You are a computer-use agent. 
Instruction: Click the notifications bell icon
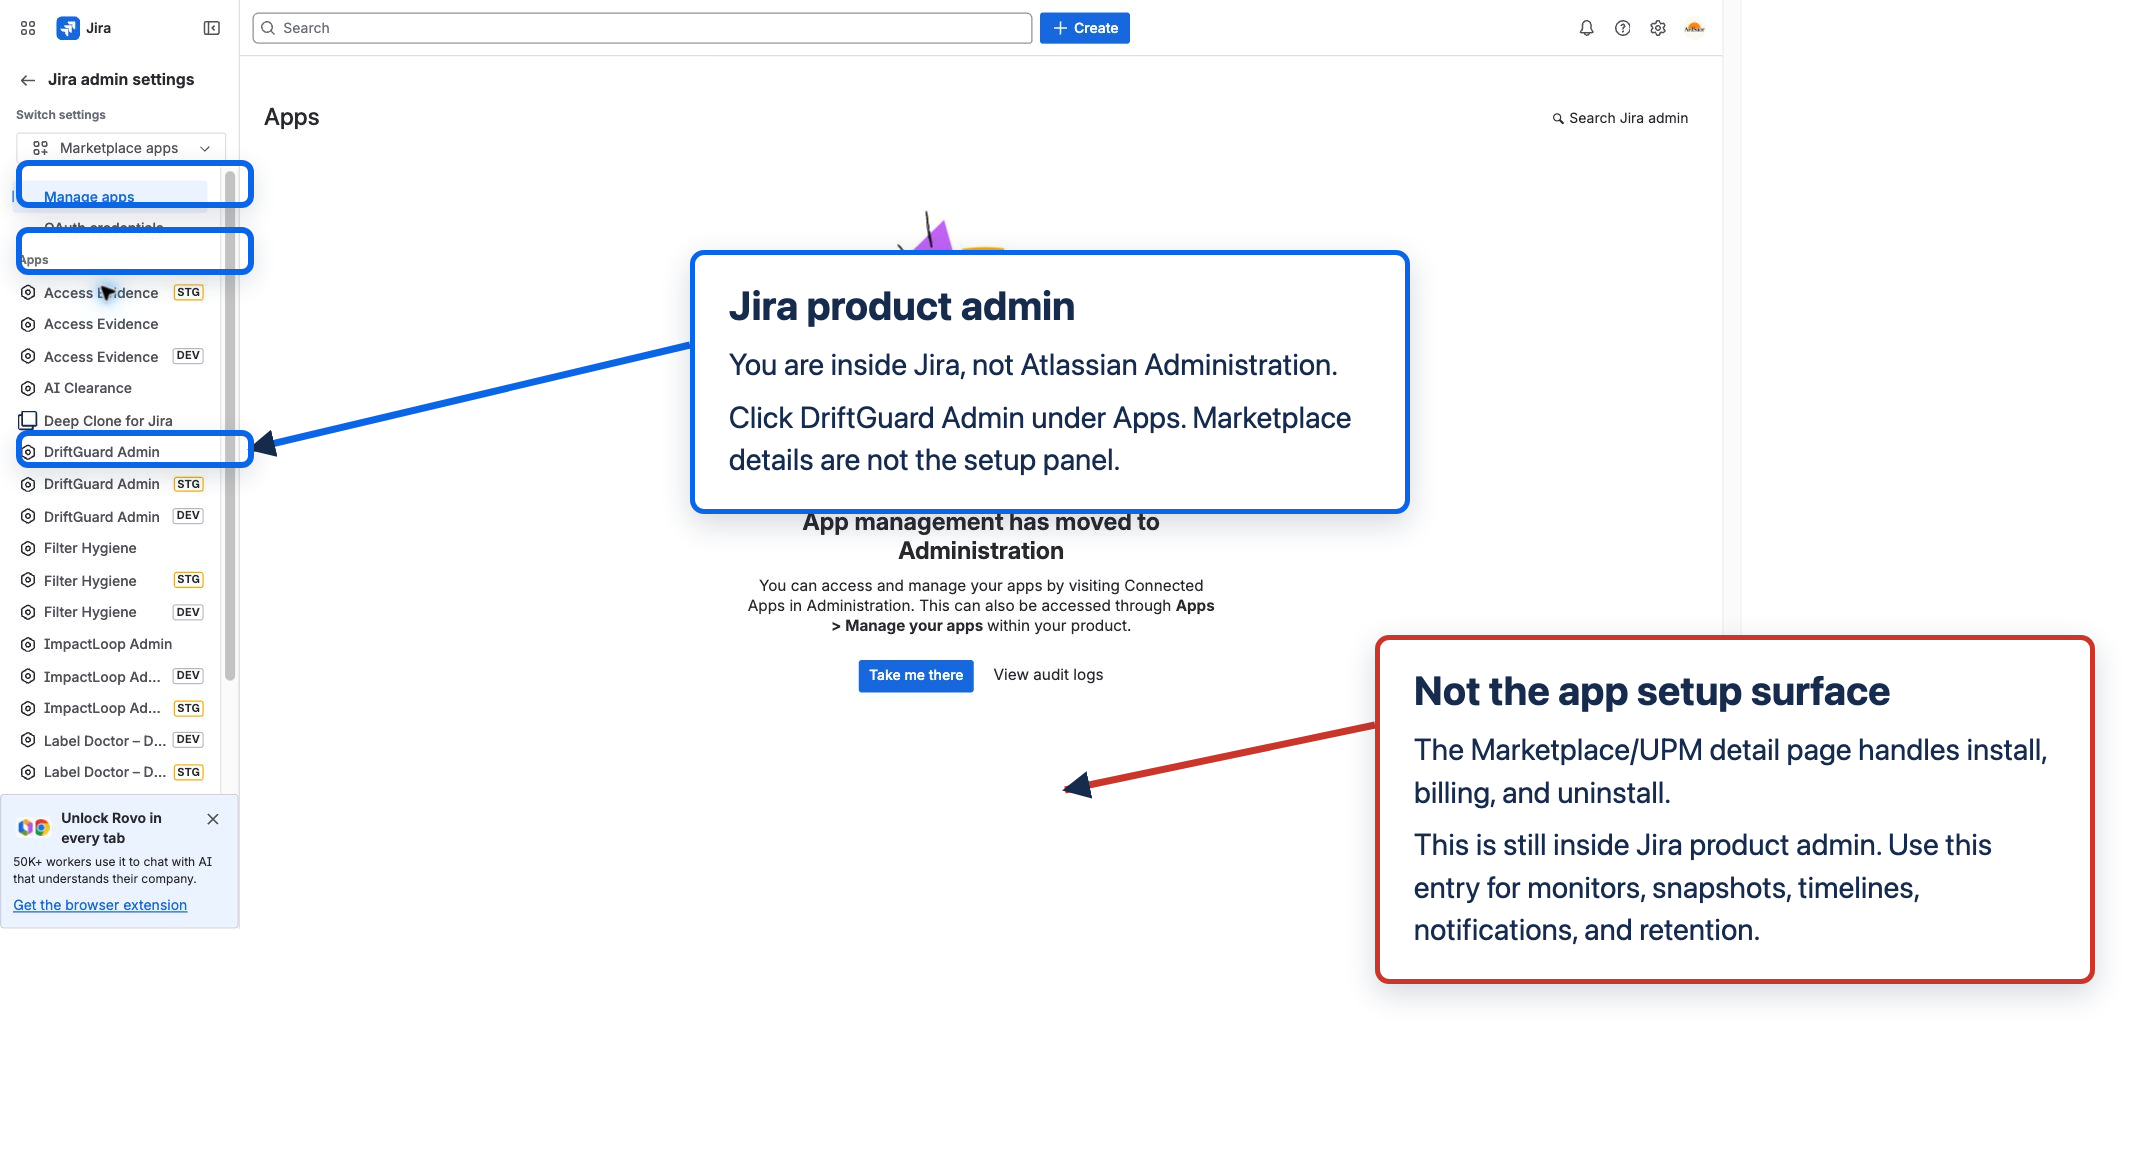tap(1586, 28)
